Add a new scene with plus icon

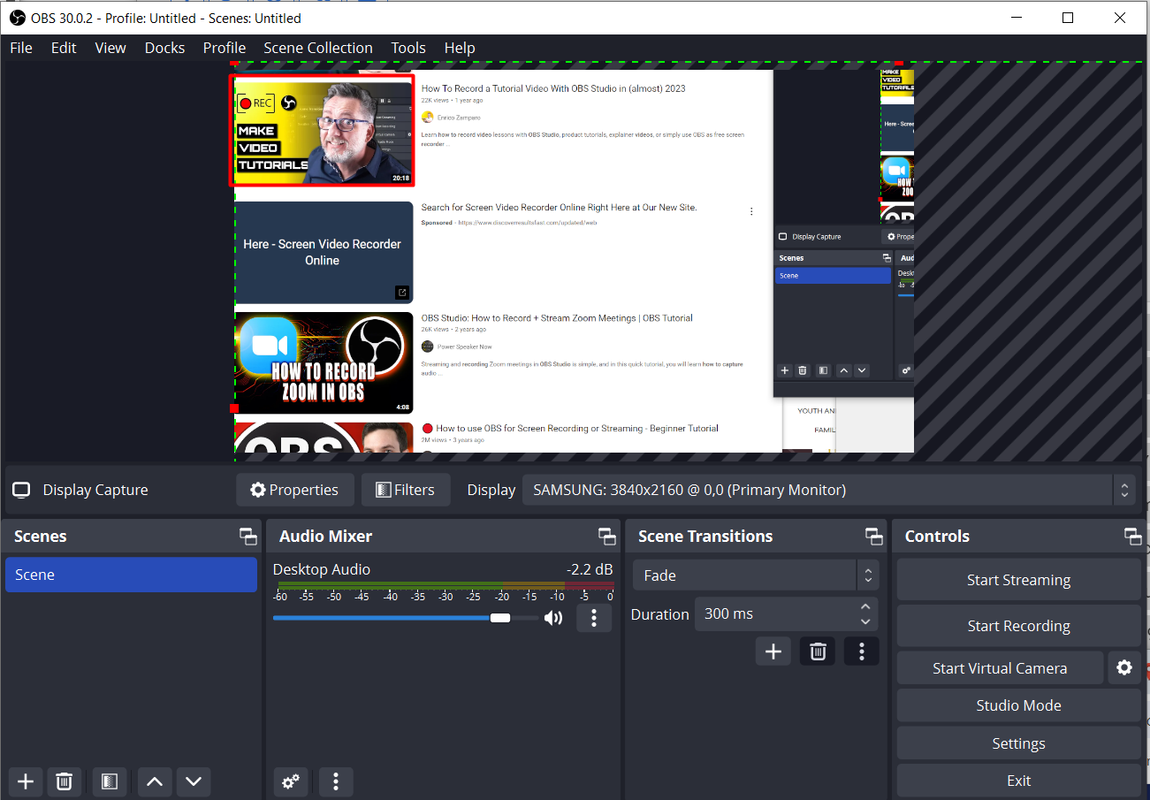coord(26,782)
